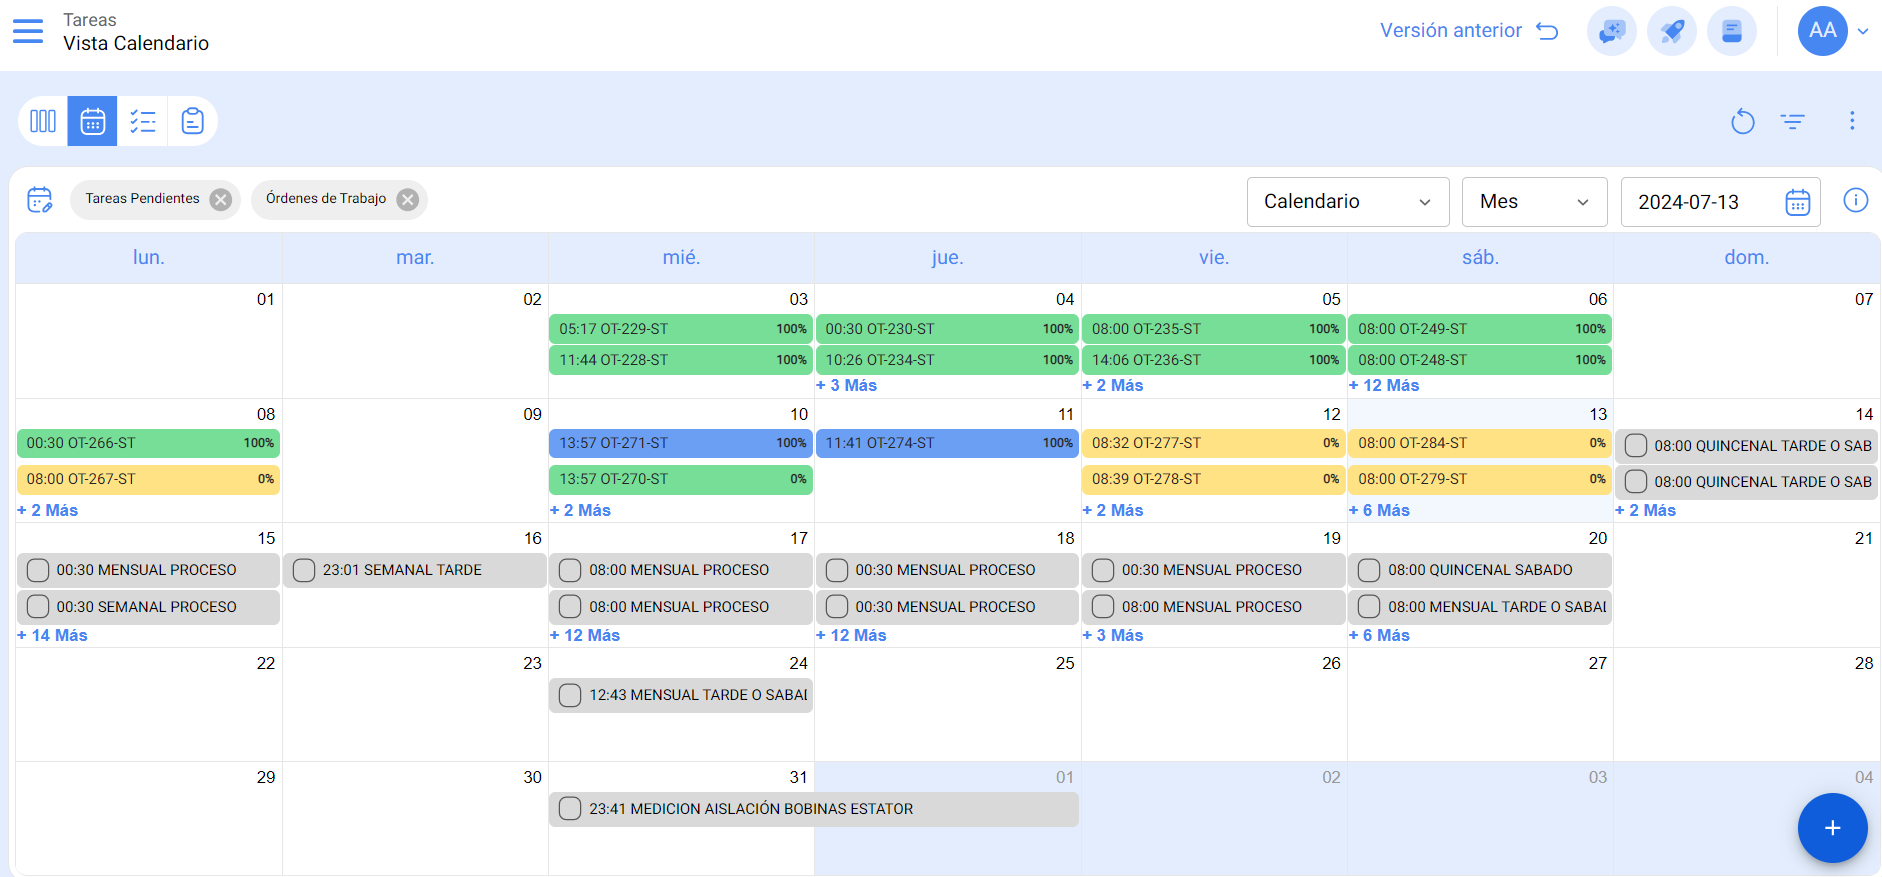Remove the Tareas Pendientes filter chip
Viewport: 1882px width, 877px height.
pyautogui.click(x=221, y=199)
